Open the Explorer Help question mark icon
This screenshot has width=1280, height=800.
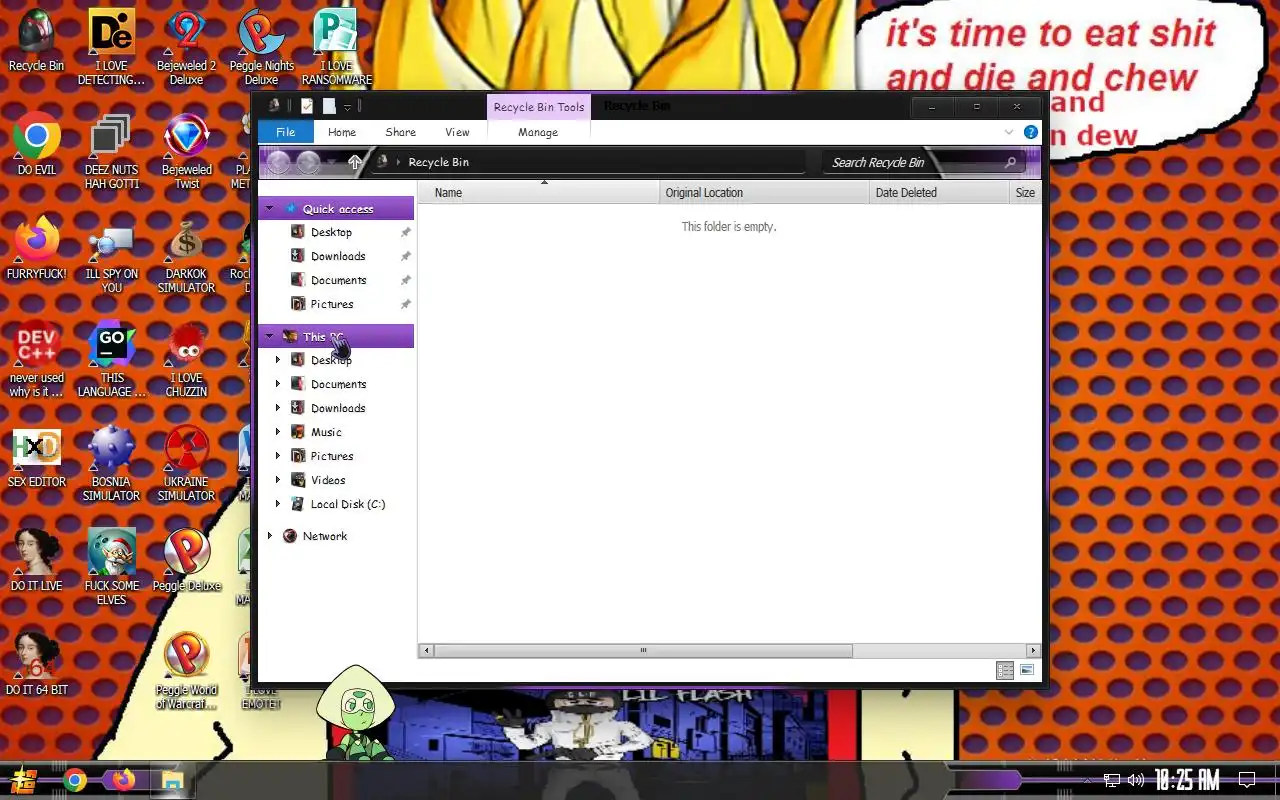(x=1030, y=132)
